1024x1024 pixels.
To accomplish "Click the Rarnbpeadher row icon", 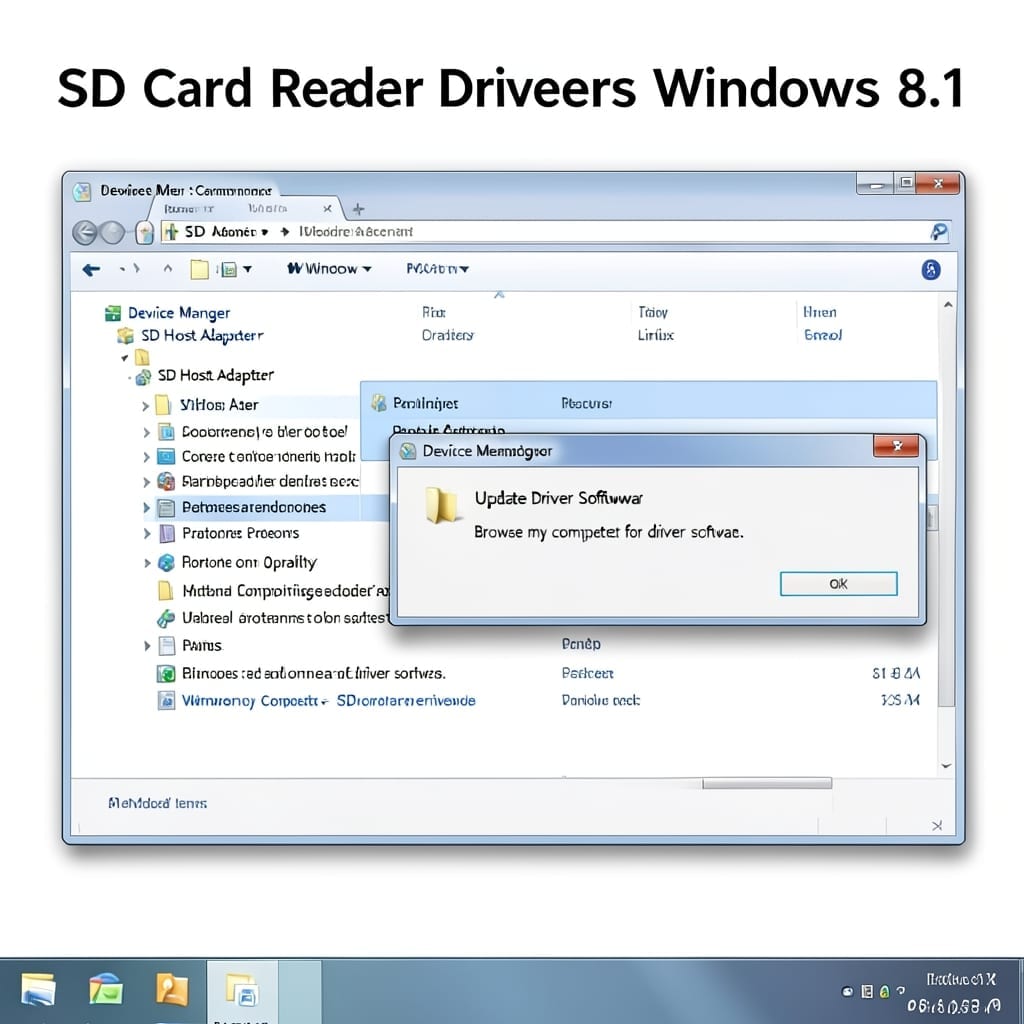I will (x=167, y=481).
